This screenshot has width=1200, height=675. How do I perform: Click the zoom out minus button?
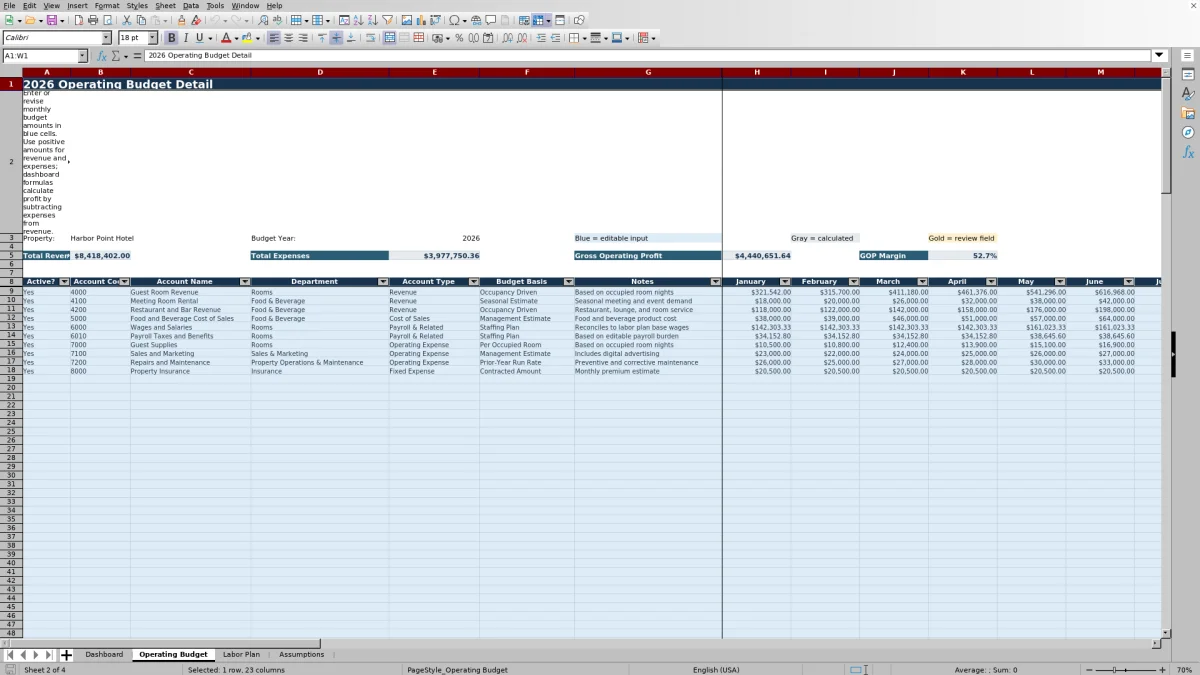pos(1090,670)
